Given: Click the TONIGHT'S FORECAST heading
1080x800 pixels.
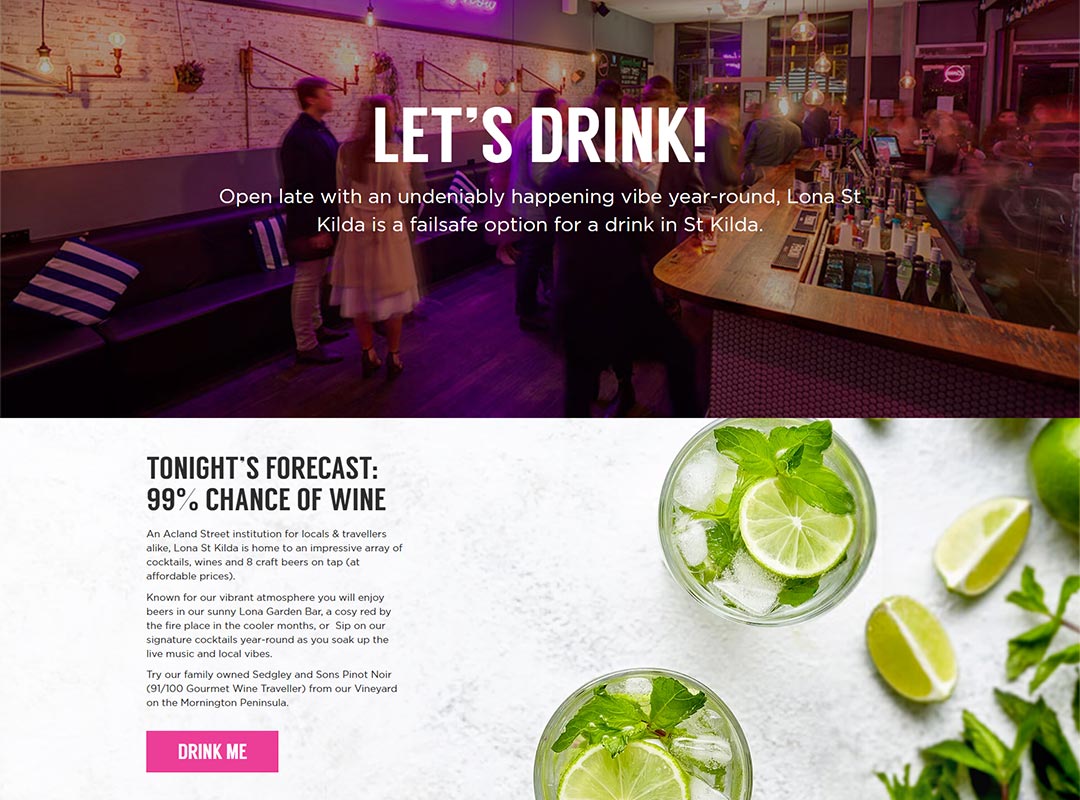Looking at the screenshot, I should pos(262,469).
